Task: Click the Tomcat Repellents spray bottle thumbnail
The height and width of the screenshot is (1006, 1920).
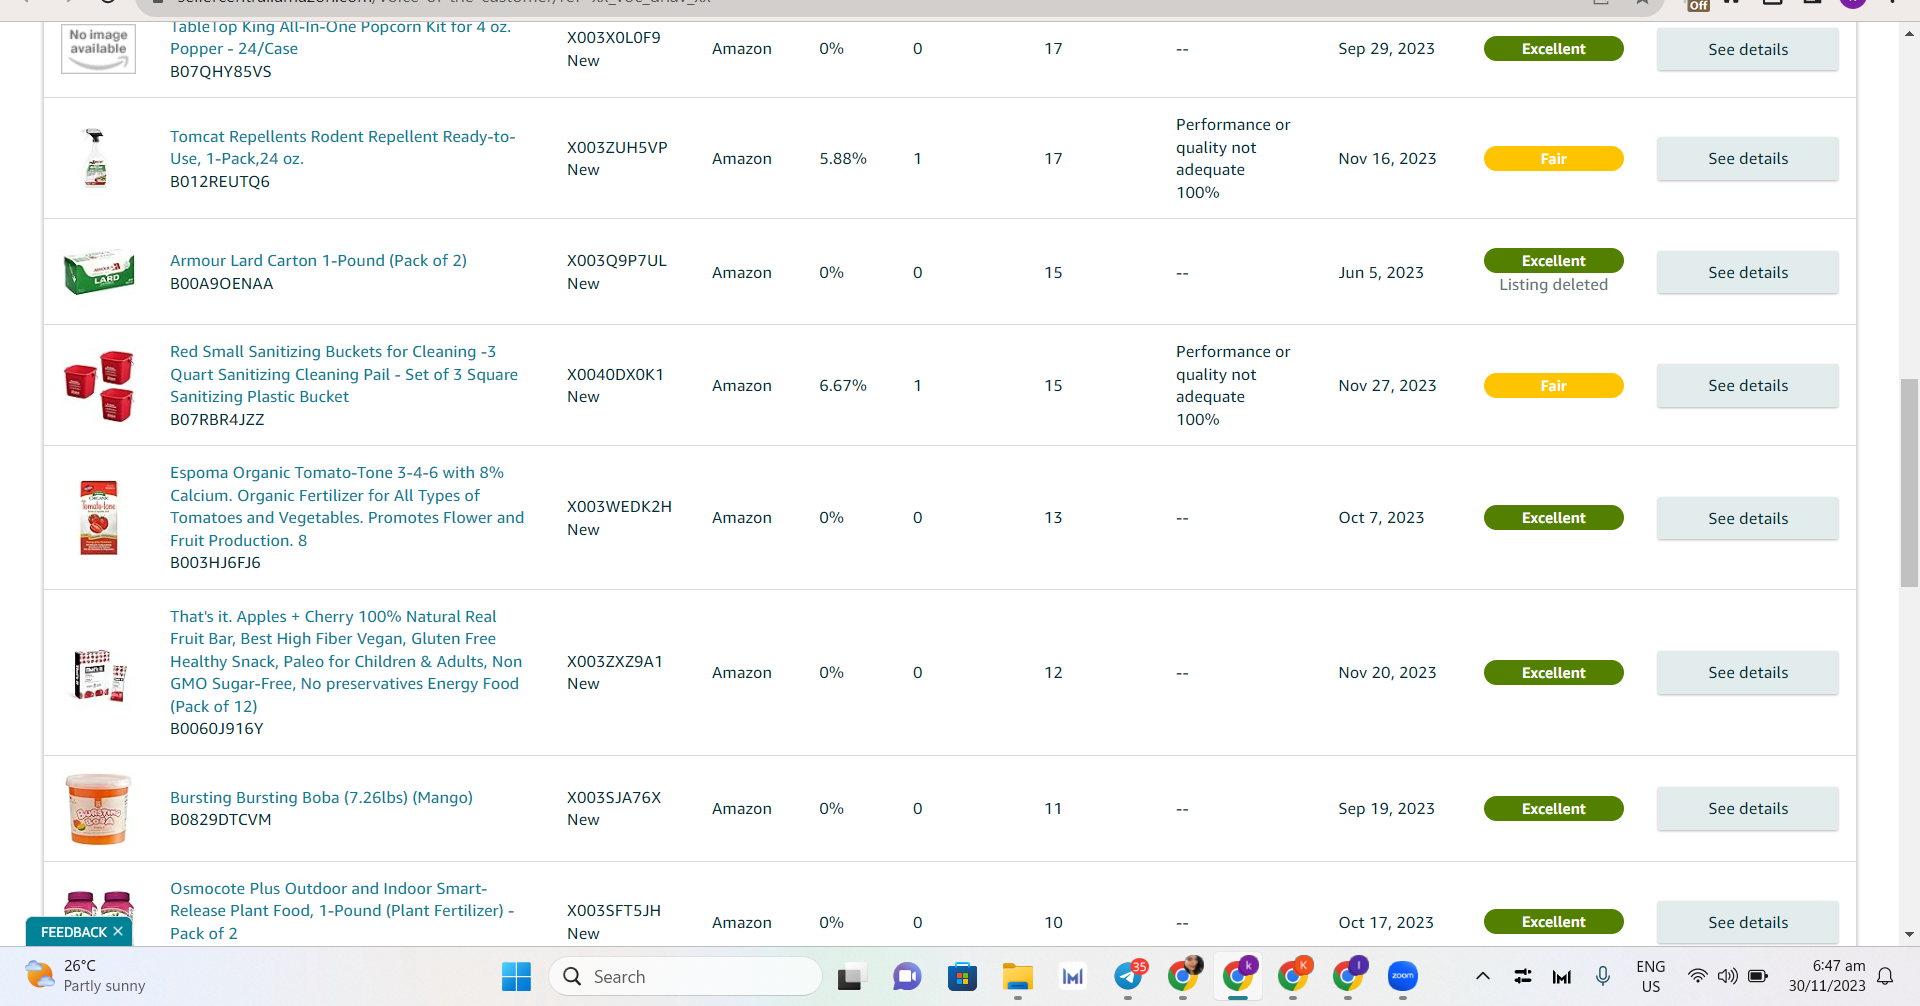Action: point(96,158)
